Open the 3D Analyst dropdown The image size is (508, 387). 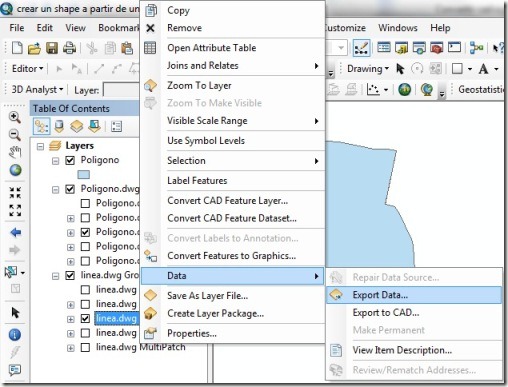point(37,89)
